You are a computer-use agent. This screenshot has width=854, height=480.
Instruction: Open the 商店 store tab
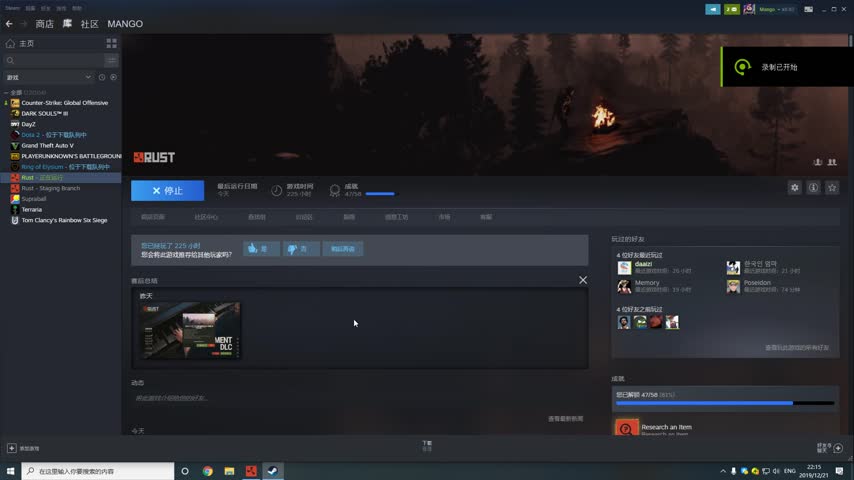click(x=45, y=24)
